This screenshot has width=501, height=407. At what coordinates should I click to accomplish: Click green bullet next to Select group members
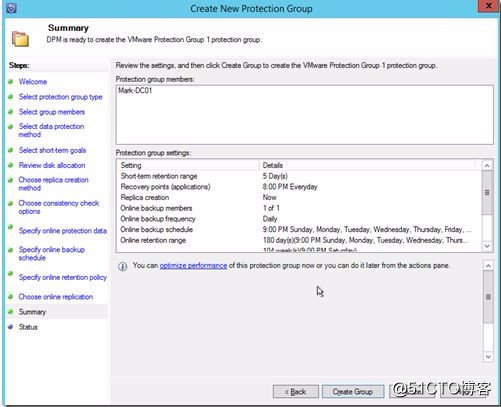click(x=11, y=112)
